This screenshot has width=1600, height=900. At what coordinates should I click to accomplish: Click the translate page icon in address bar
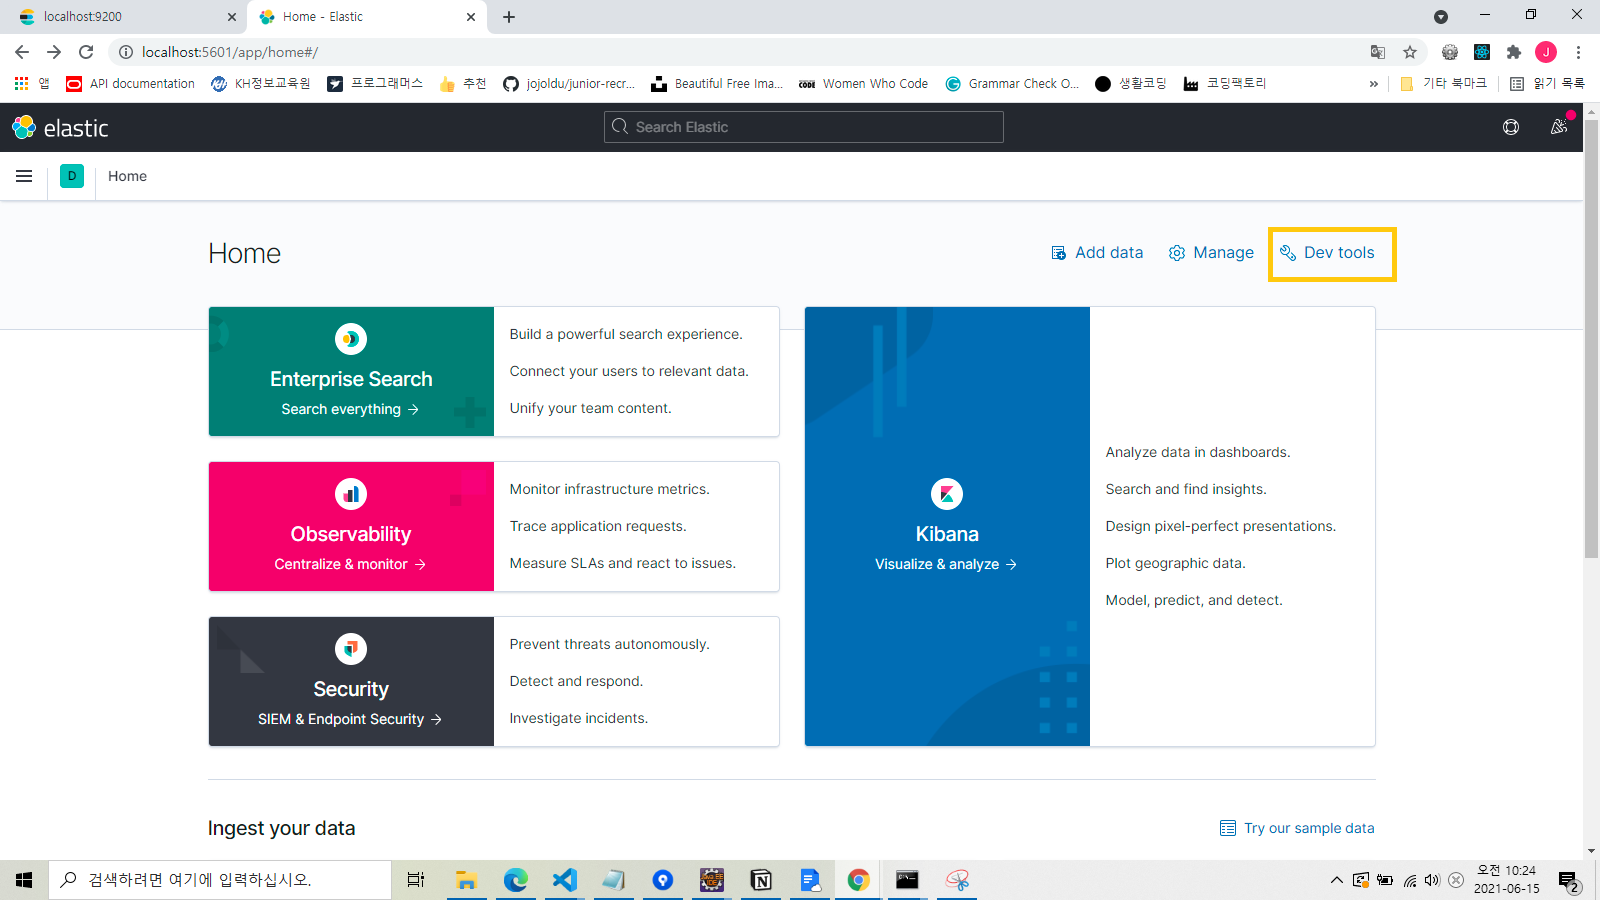tap(1378, 52)
